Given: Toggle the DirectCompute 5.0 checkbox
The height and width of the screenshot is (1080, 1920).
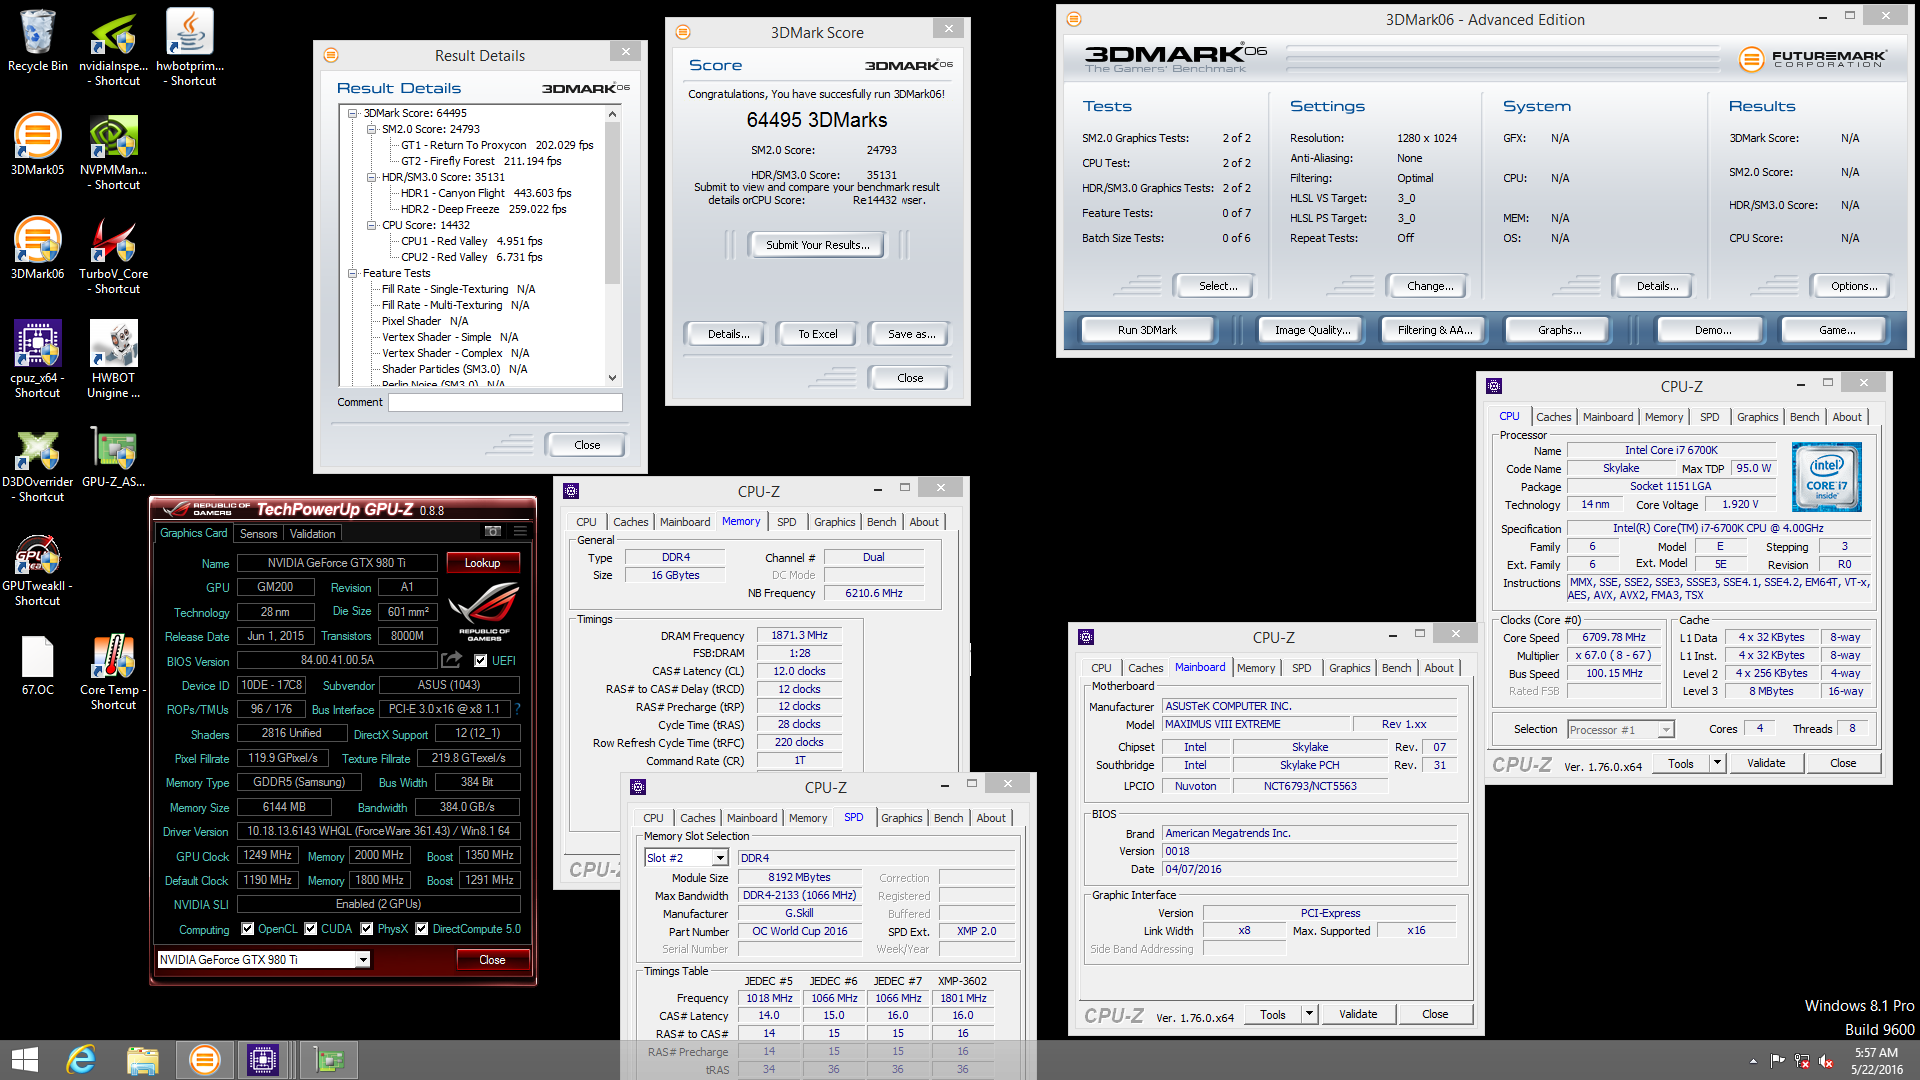Looking at the screenshot, I should [422, 929].
